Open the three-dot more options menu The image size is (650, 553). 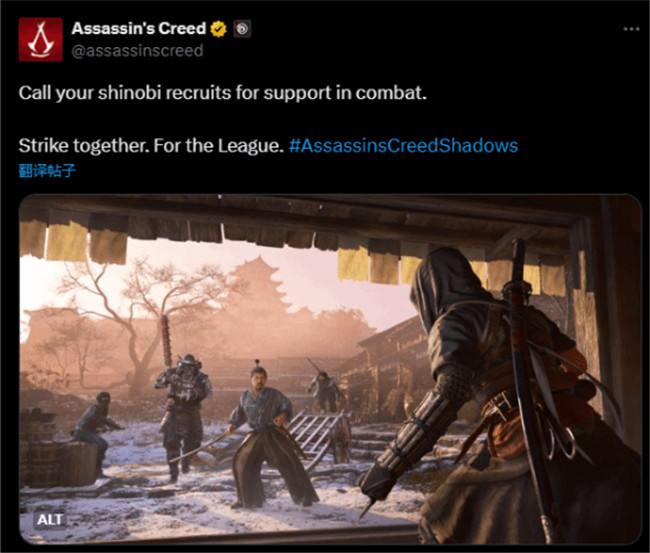631,29
